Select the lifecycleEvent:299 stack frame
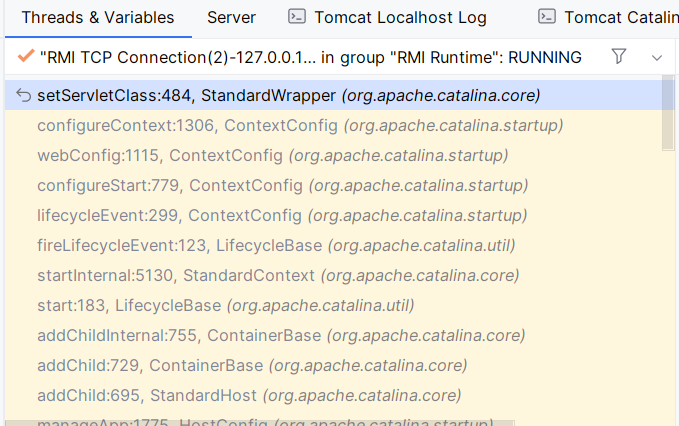This screenshot has width=679, height=426. (x=282, y=216)
